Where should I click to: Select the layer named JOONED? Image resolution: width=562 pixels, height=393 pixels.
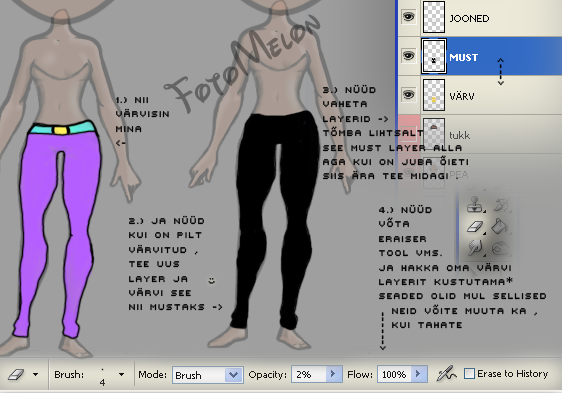coord(469,18)
